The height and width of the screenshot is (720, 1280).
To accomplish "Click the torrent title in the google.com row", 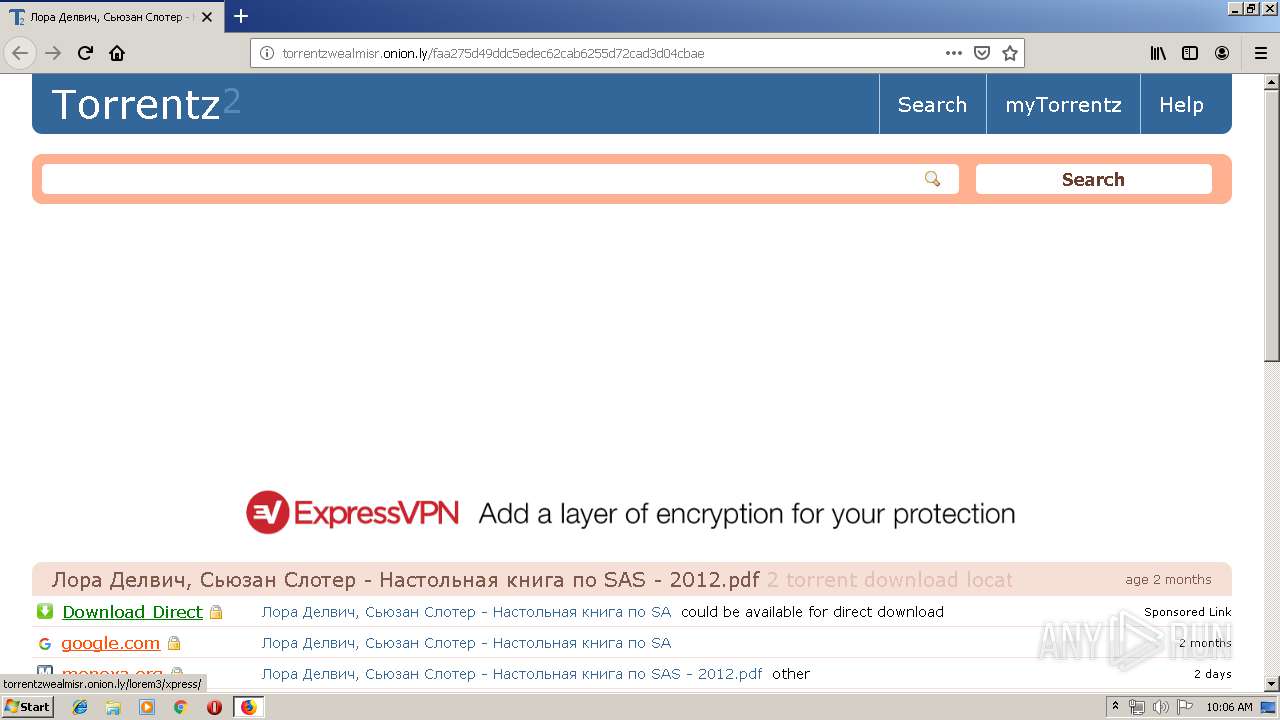I will coord(466,643).
